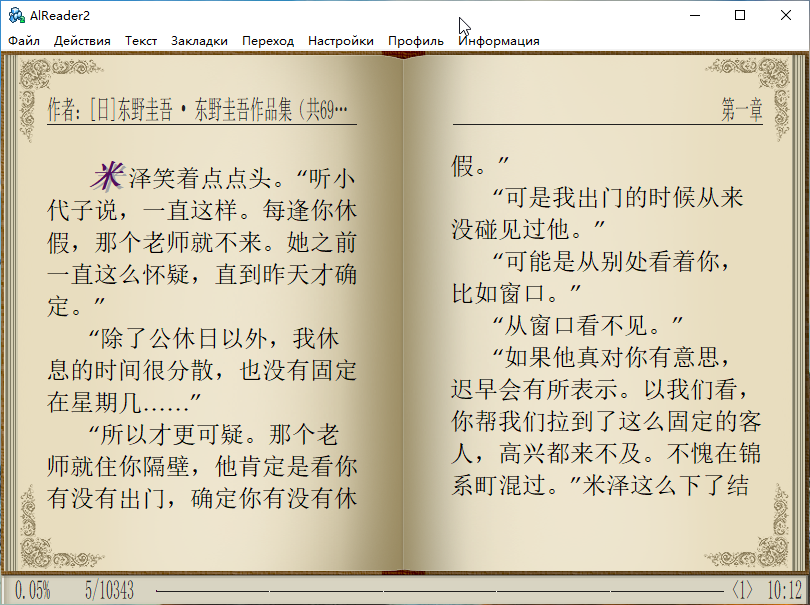
Task: Maximize the AlReader2 window
Action: point(740,15)
